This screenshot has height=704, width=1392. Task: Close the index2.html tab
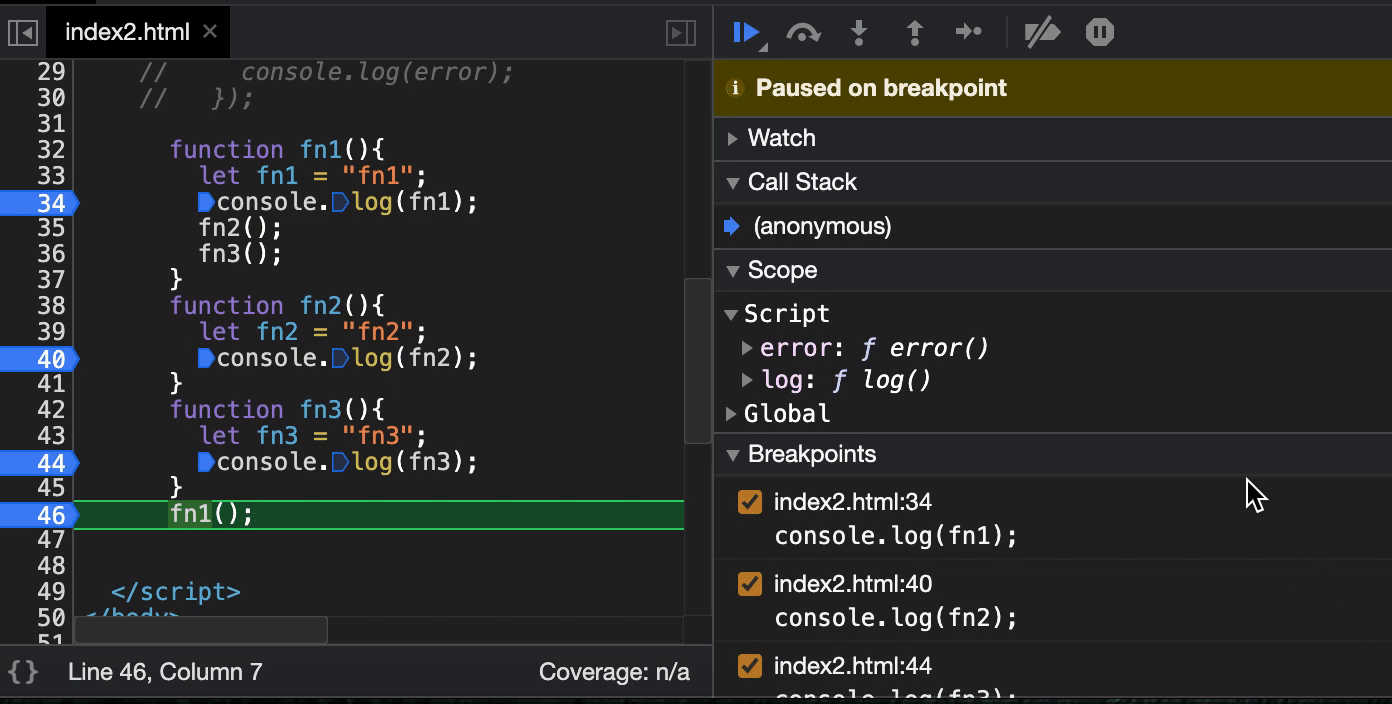click(209, 31)
